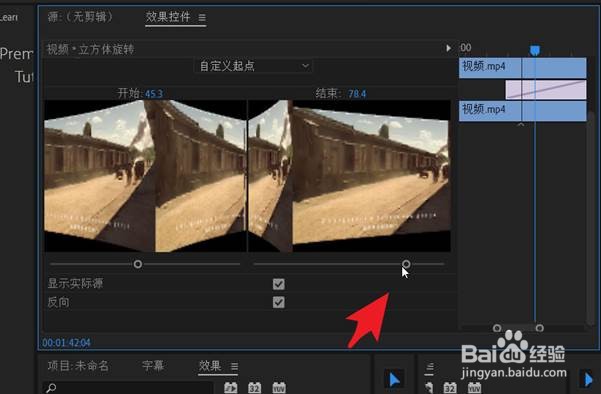Switch to the 效果控件 tab

(168, 17)
